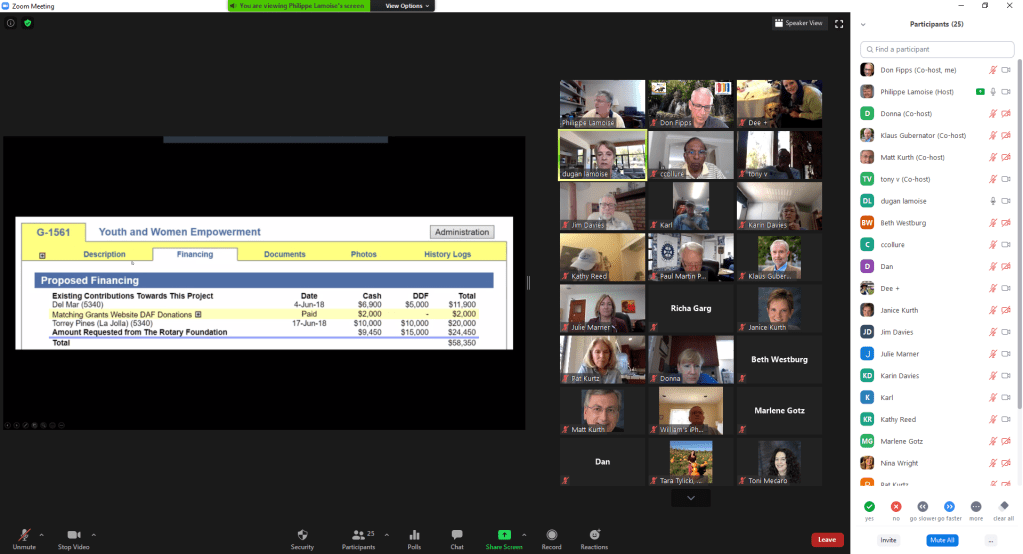
Task: Open audio options arrow next to Unmute
Action: [43, 535]
